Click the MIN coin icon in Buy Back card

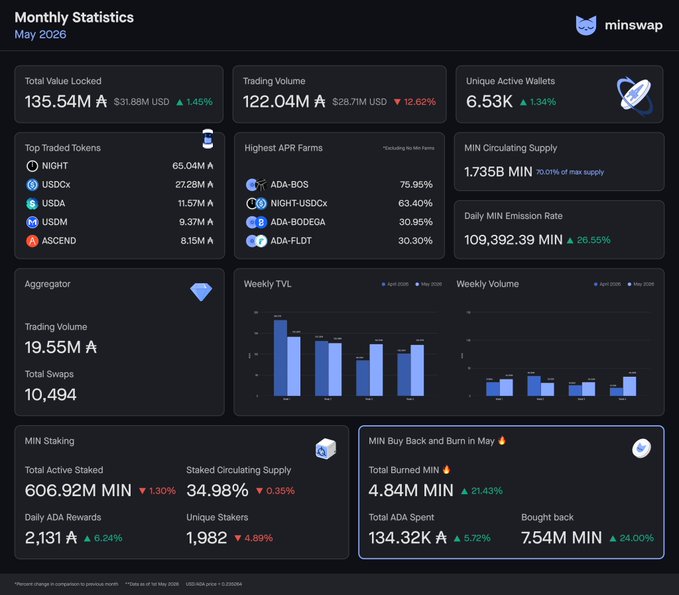(x=641, y=448)
